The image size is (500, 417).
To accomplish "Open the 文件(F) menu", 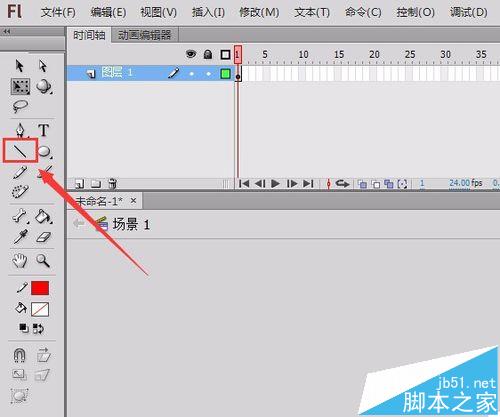I will [x=58, y=13].
